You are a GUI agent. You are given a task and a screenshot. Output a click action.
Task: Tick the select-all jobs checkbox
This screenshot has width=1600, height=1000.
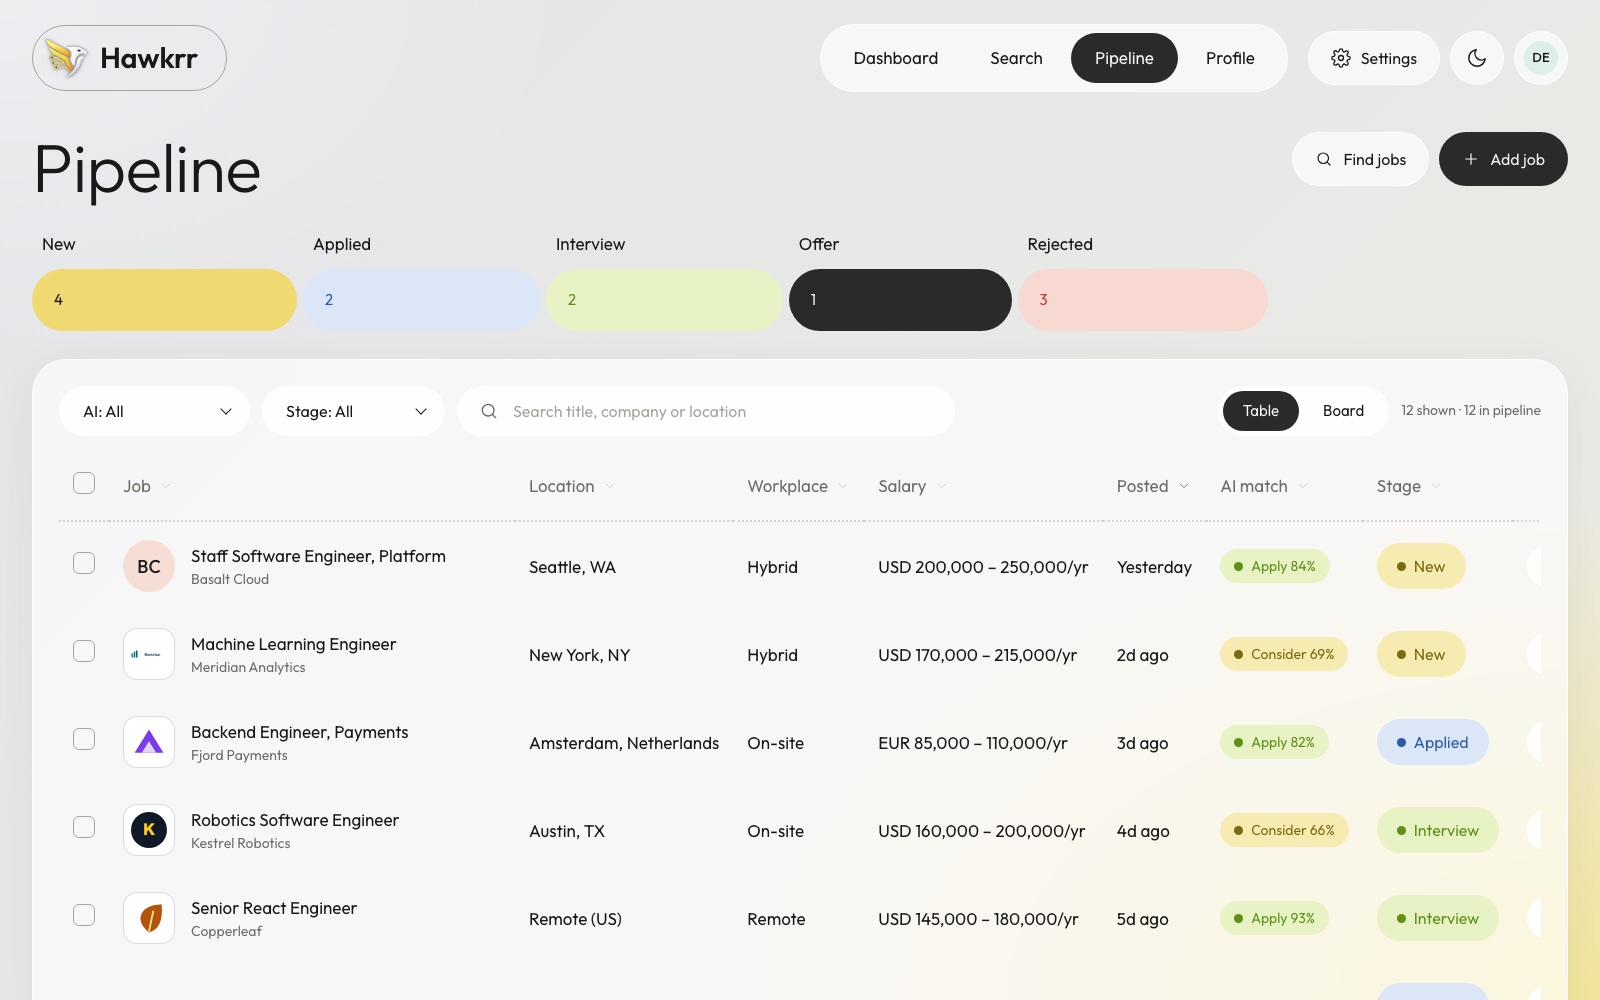[x=84, y=483]
